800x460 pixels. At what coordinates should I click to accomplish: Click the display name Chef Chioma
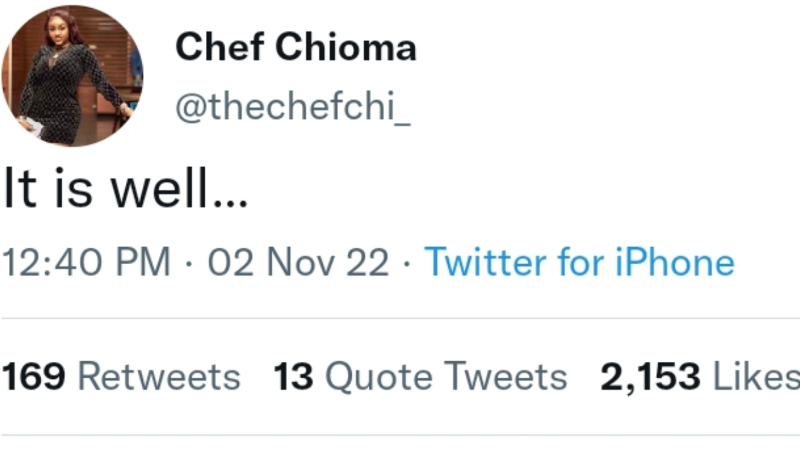click(x=296, y=47)
